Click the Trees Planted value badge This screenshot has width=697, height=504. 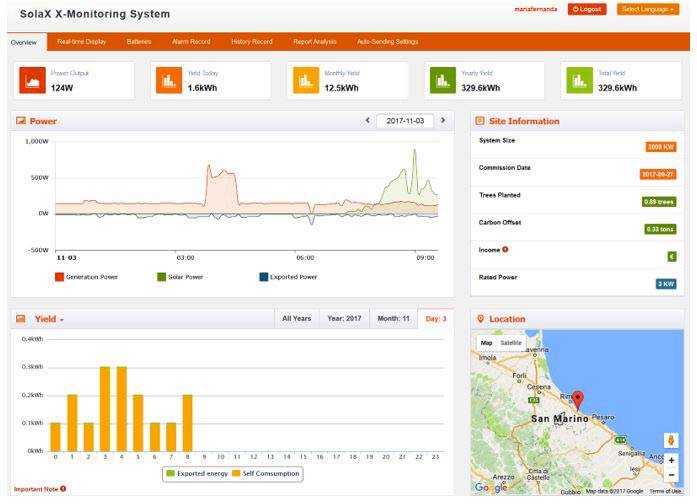click(659, 202)
